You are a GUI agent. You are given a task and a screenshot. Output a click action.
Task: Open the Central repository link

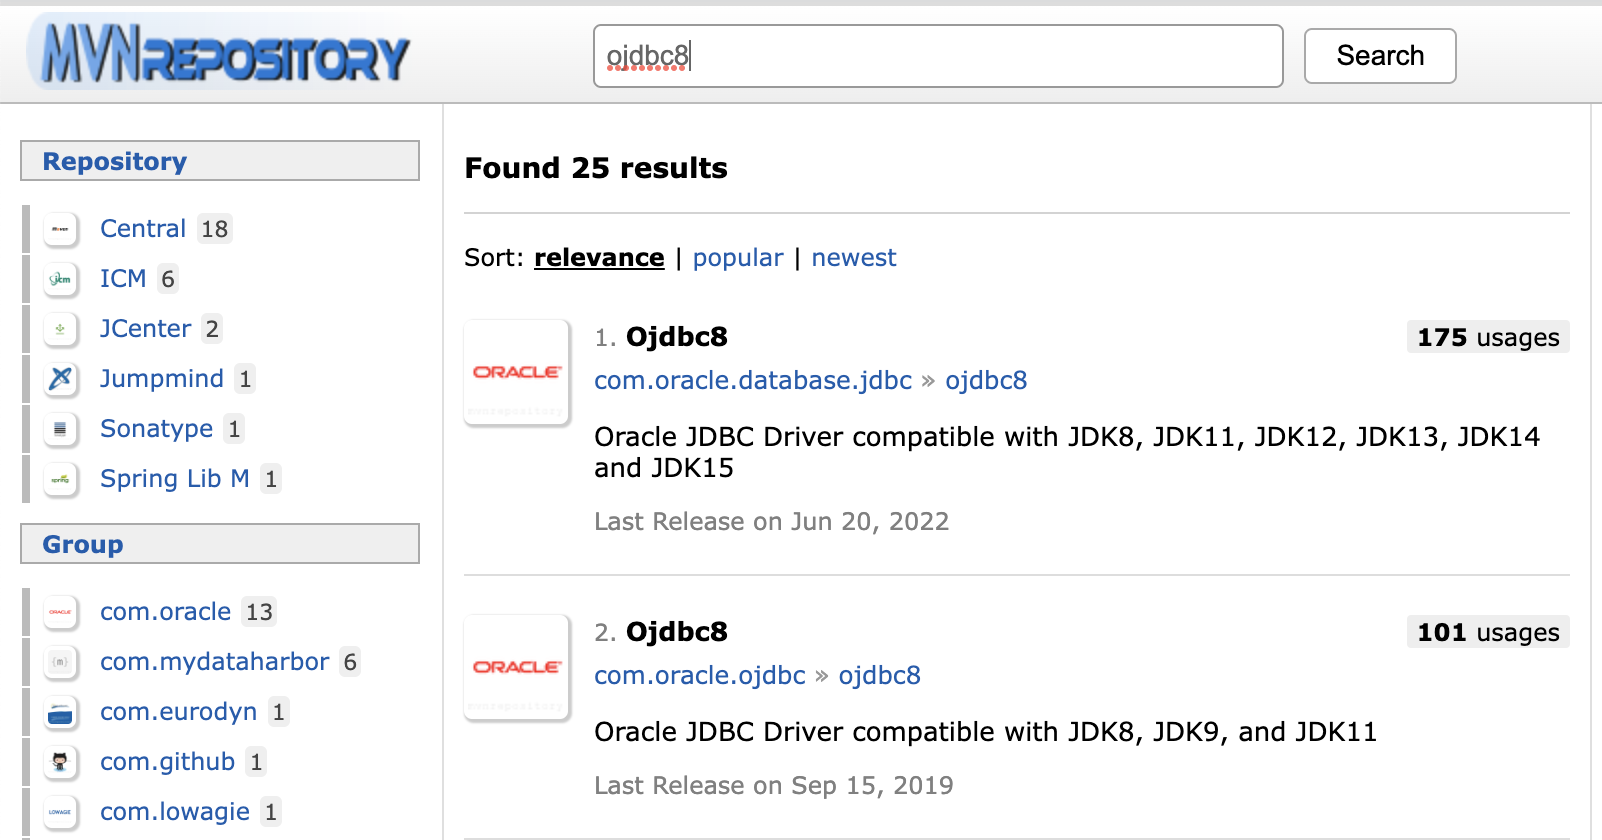pos(143,229)
